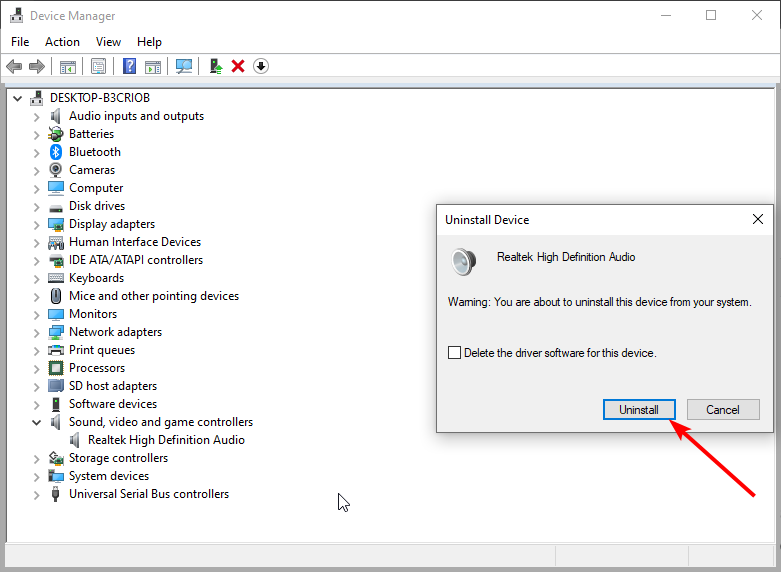Expand the System devices node
Screen dimensions: 781x572
coord(36,476)
